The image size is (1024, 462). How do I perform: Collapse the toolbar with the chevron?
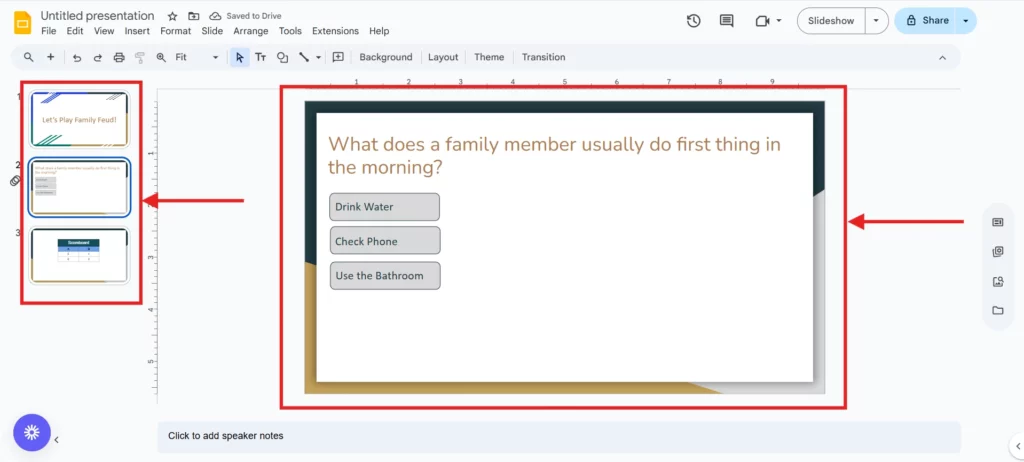[x=942, y=58]
